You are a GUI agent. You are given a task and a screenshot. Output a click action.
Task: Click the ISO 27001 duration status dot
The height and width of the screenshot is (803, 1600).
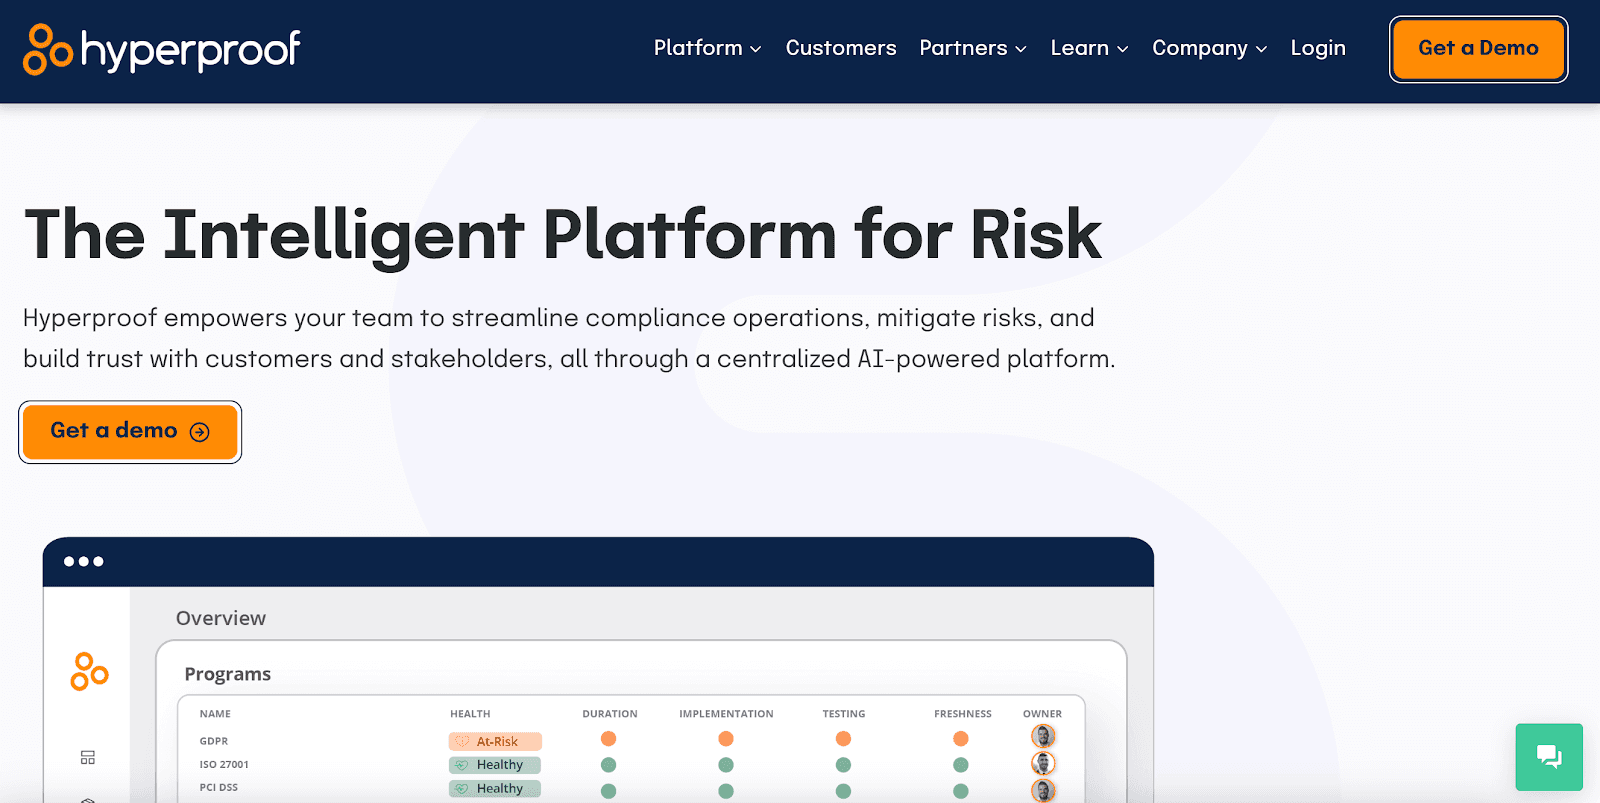point(608,765)
